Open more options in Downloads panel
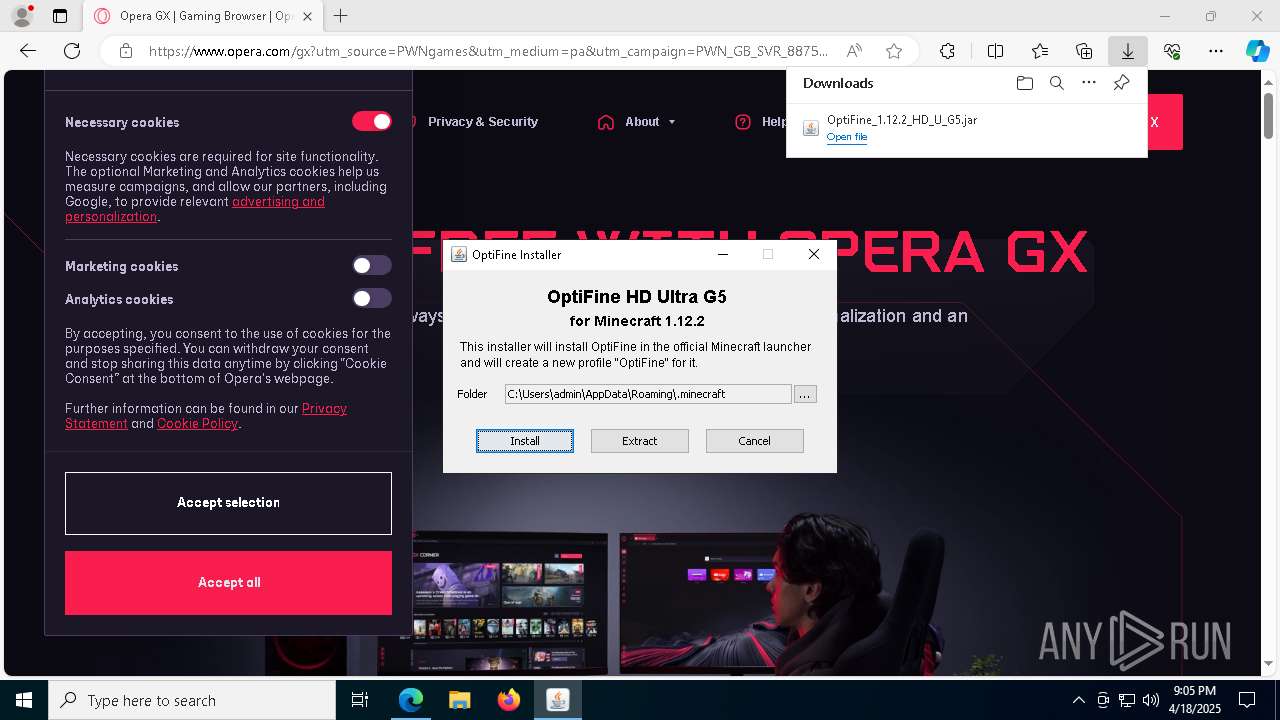This screenshot has width=1280, height=720. click(1089, 83)
